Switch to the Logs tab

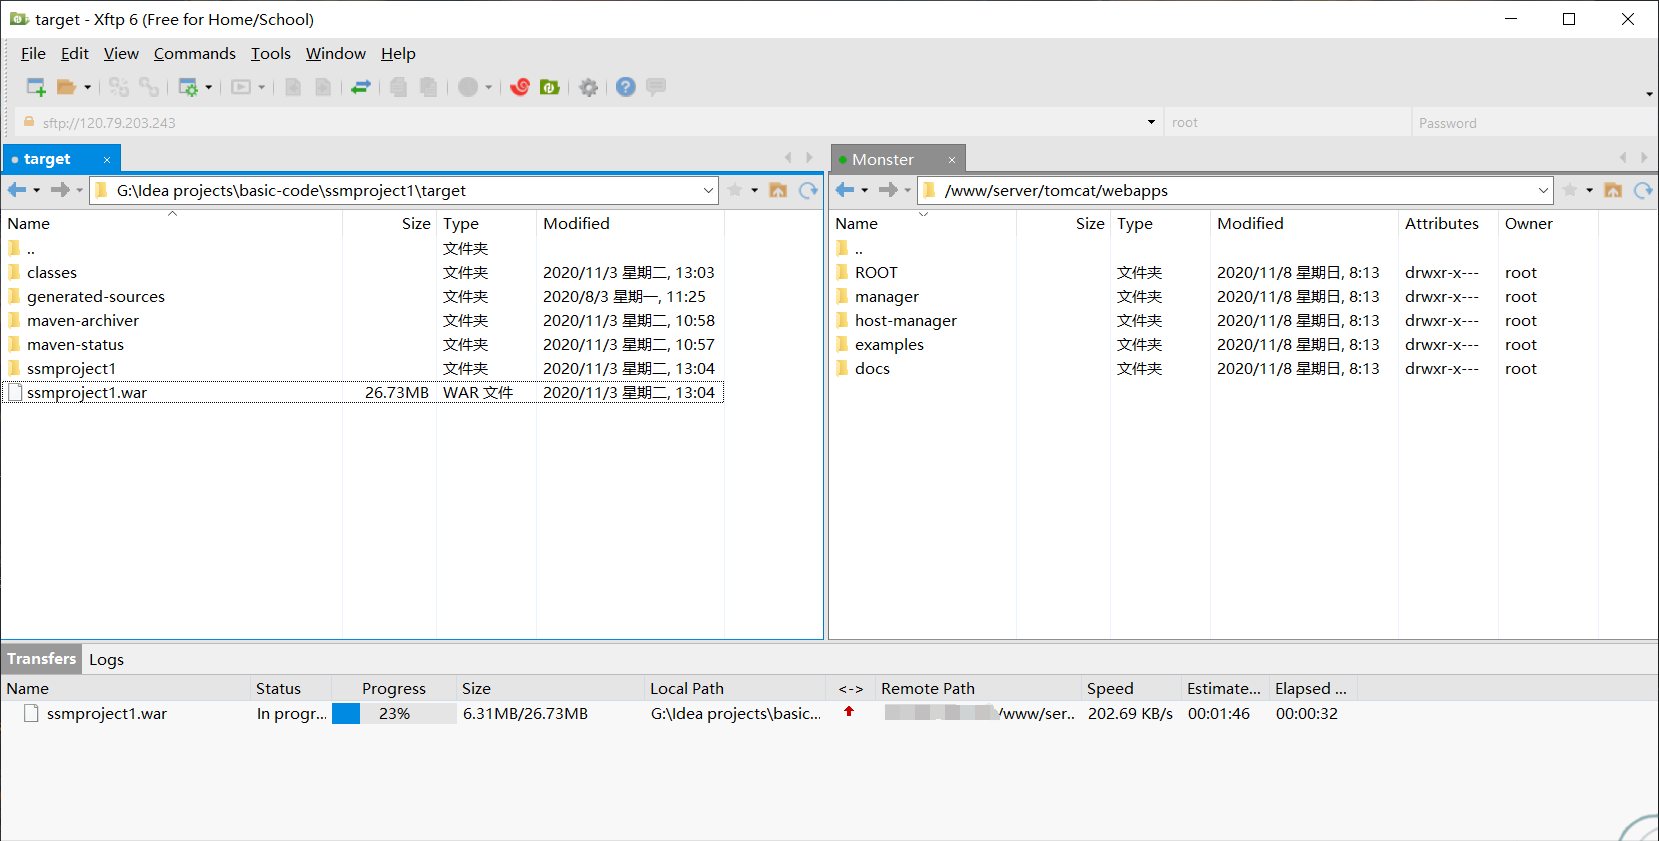point(106,660)
